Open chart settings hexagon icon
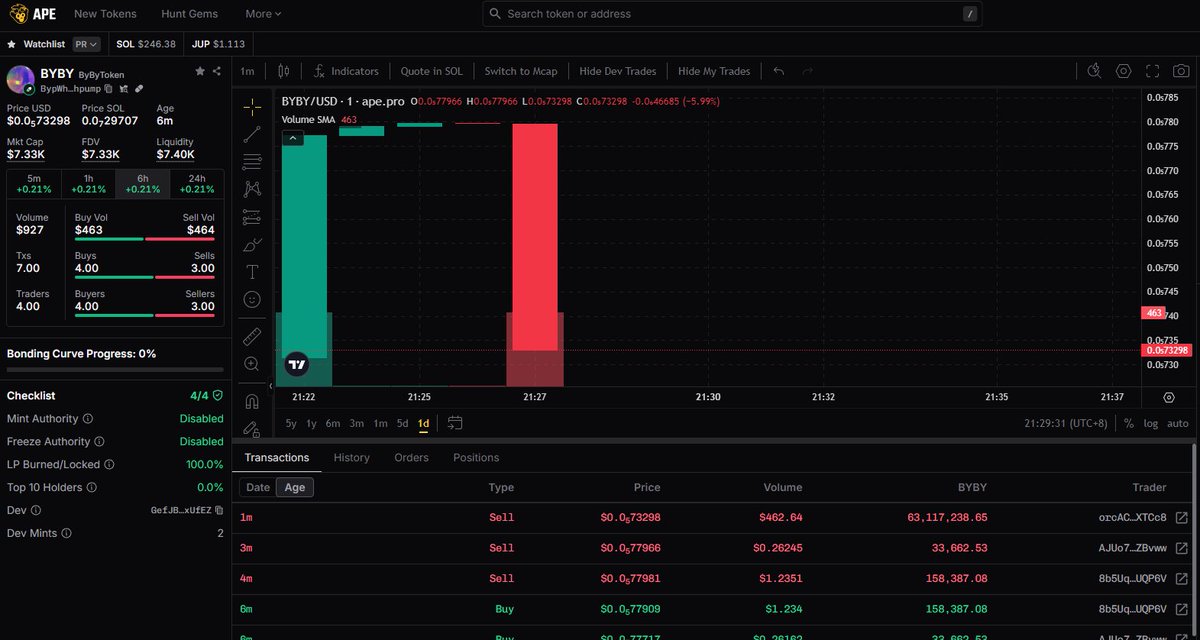Image resolution: width=1200 pixels, height=640 pixels. pos(1124,71)
